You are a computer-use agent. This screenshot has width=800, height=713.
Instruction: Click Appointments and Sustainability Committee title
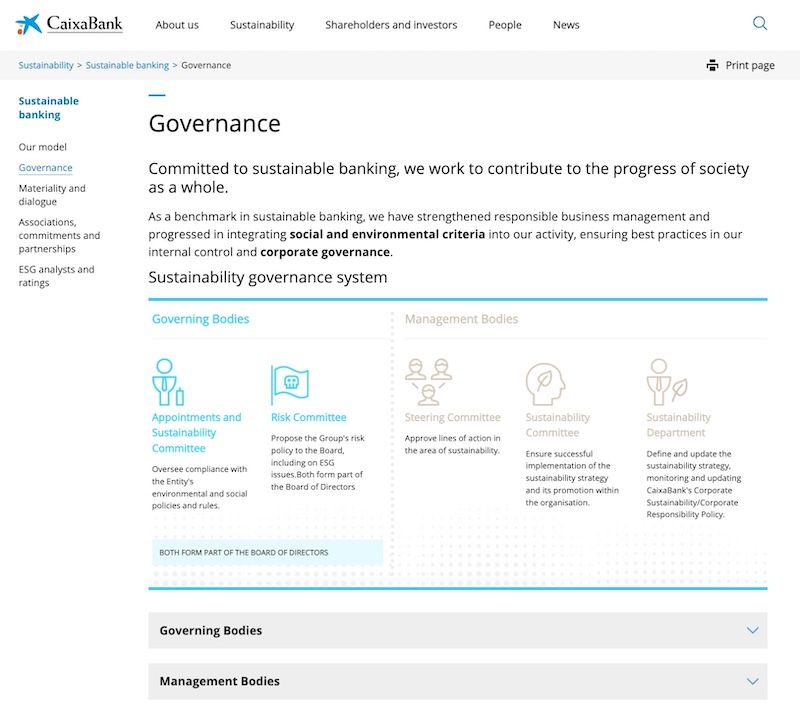coord(196,433)
